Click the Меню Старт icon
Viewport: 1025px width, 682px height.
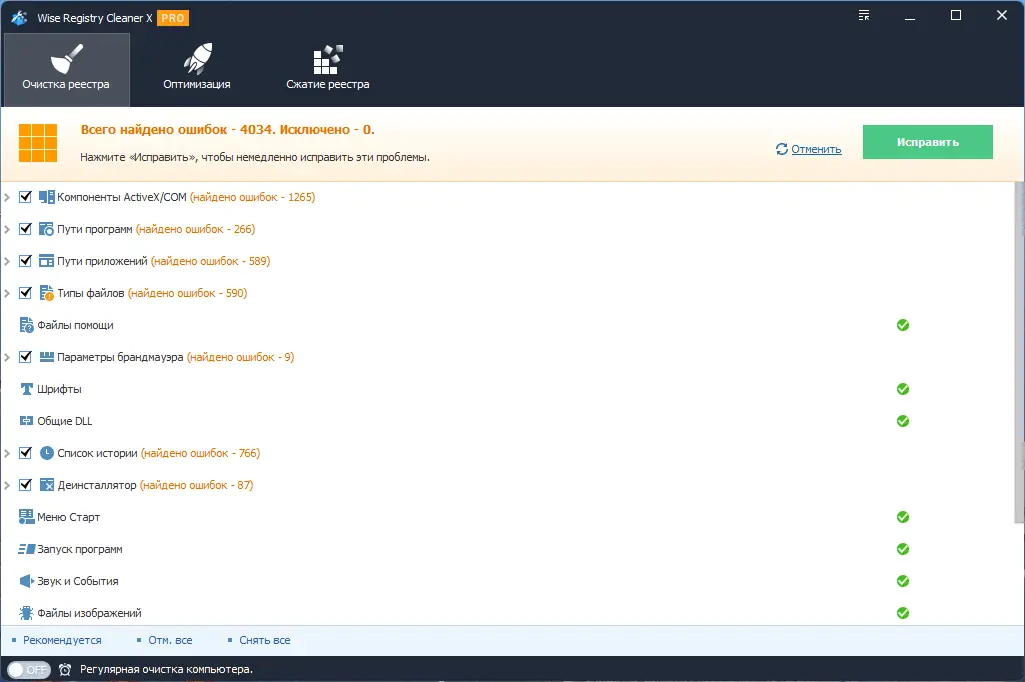click(x=27, y=517)
